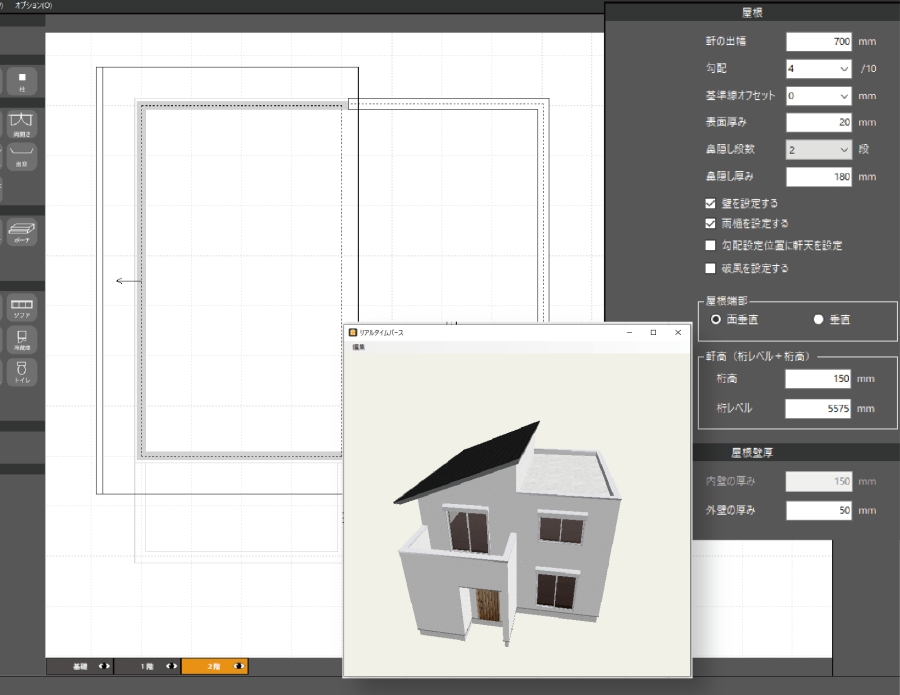Select the 柱 (pillar) tool icon
The height and width of the screenshot is (695, 900).
[21, 80]
